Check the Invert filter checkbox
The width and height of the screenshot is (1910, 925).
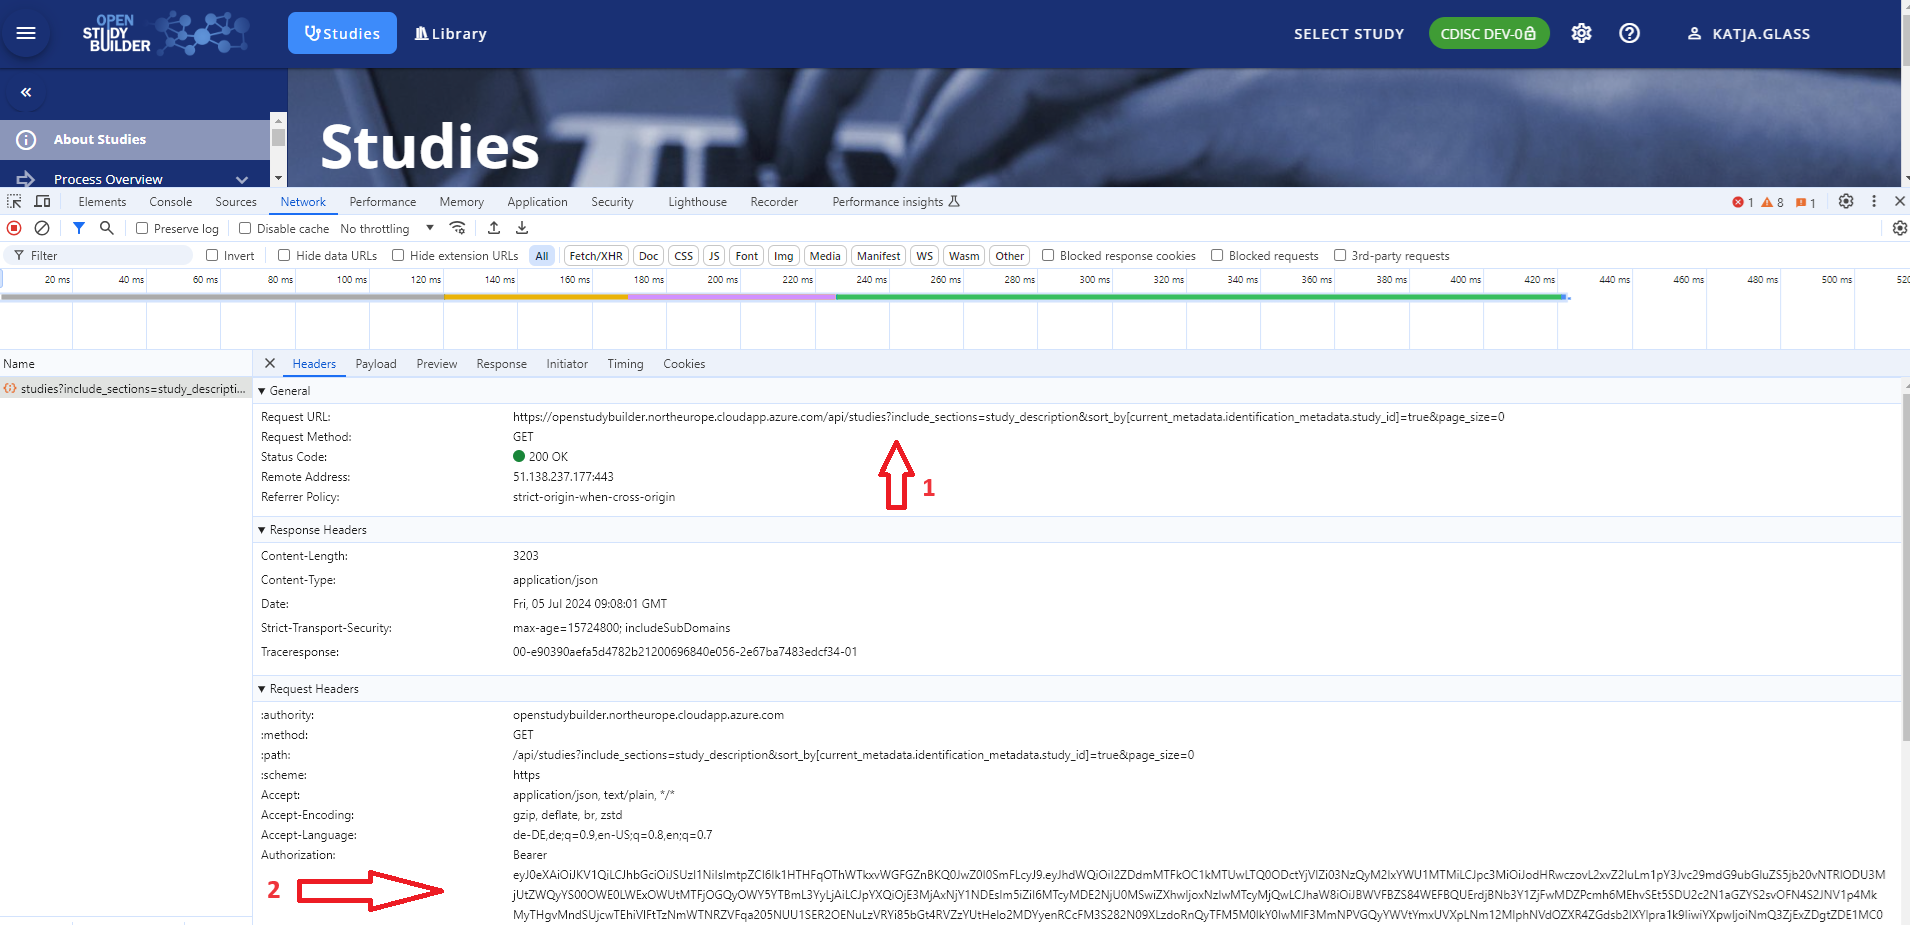212,255
